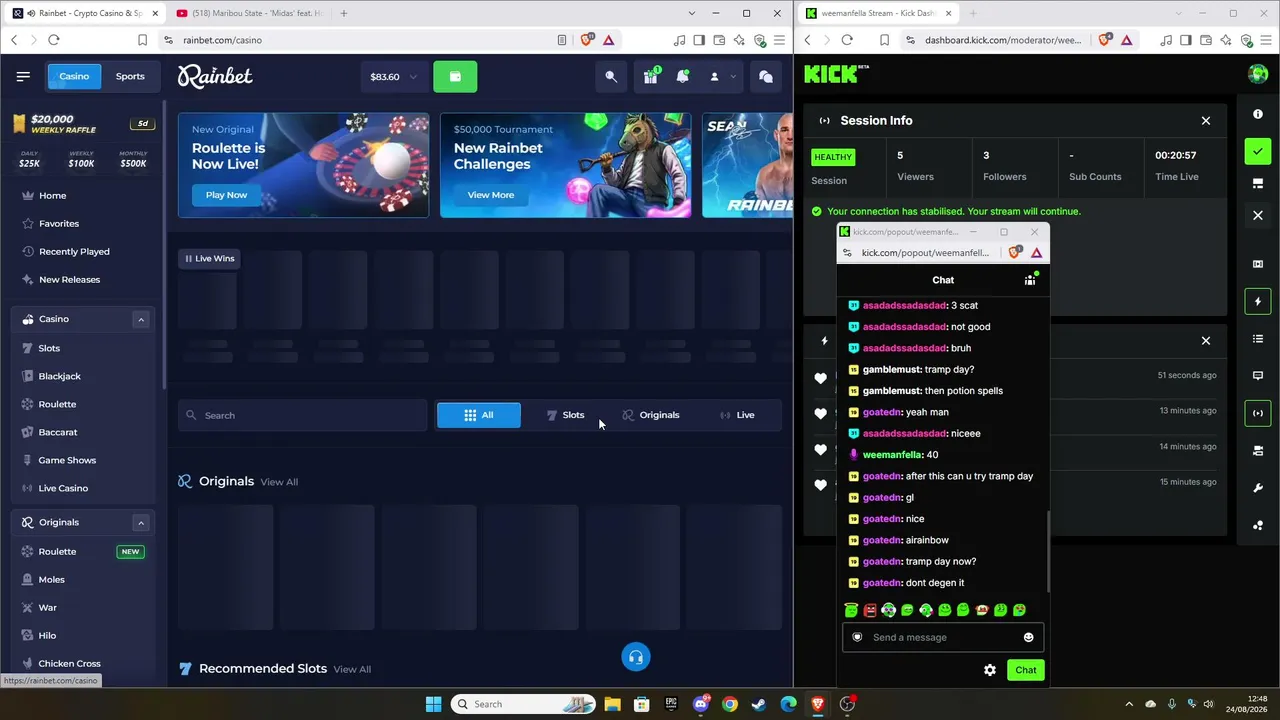Show hidden system tray icons

(x=1129, y=704)
